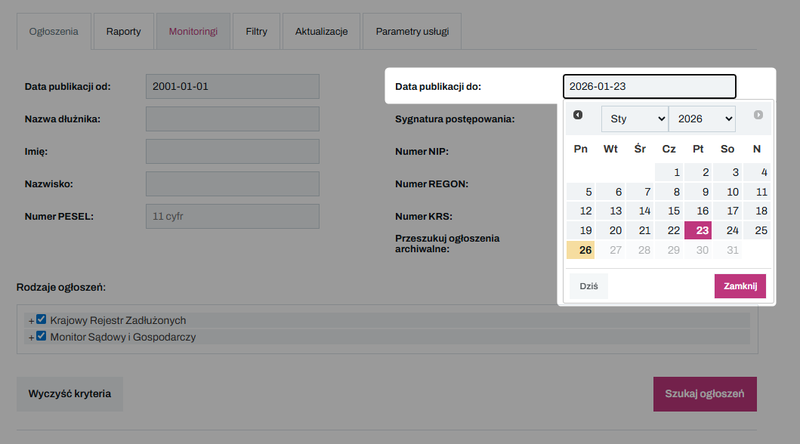Open the Monitoringi tab
This screenshot has height=444, width=800.
click(193, 32)
